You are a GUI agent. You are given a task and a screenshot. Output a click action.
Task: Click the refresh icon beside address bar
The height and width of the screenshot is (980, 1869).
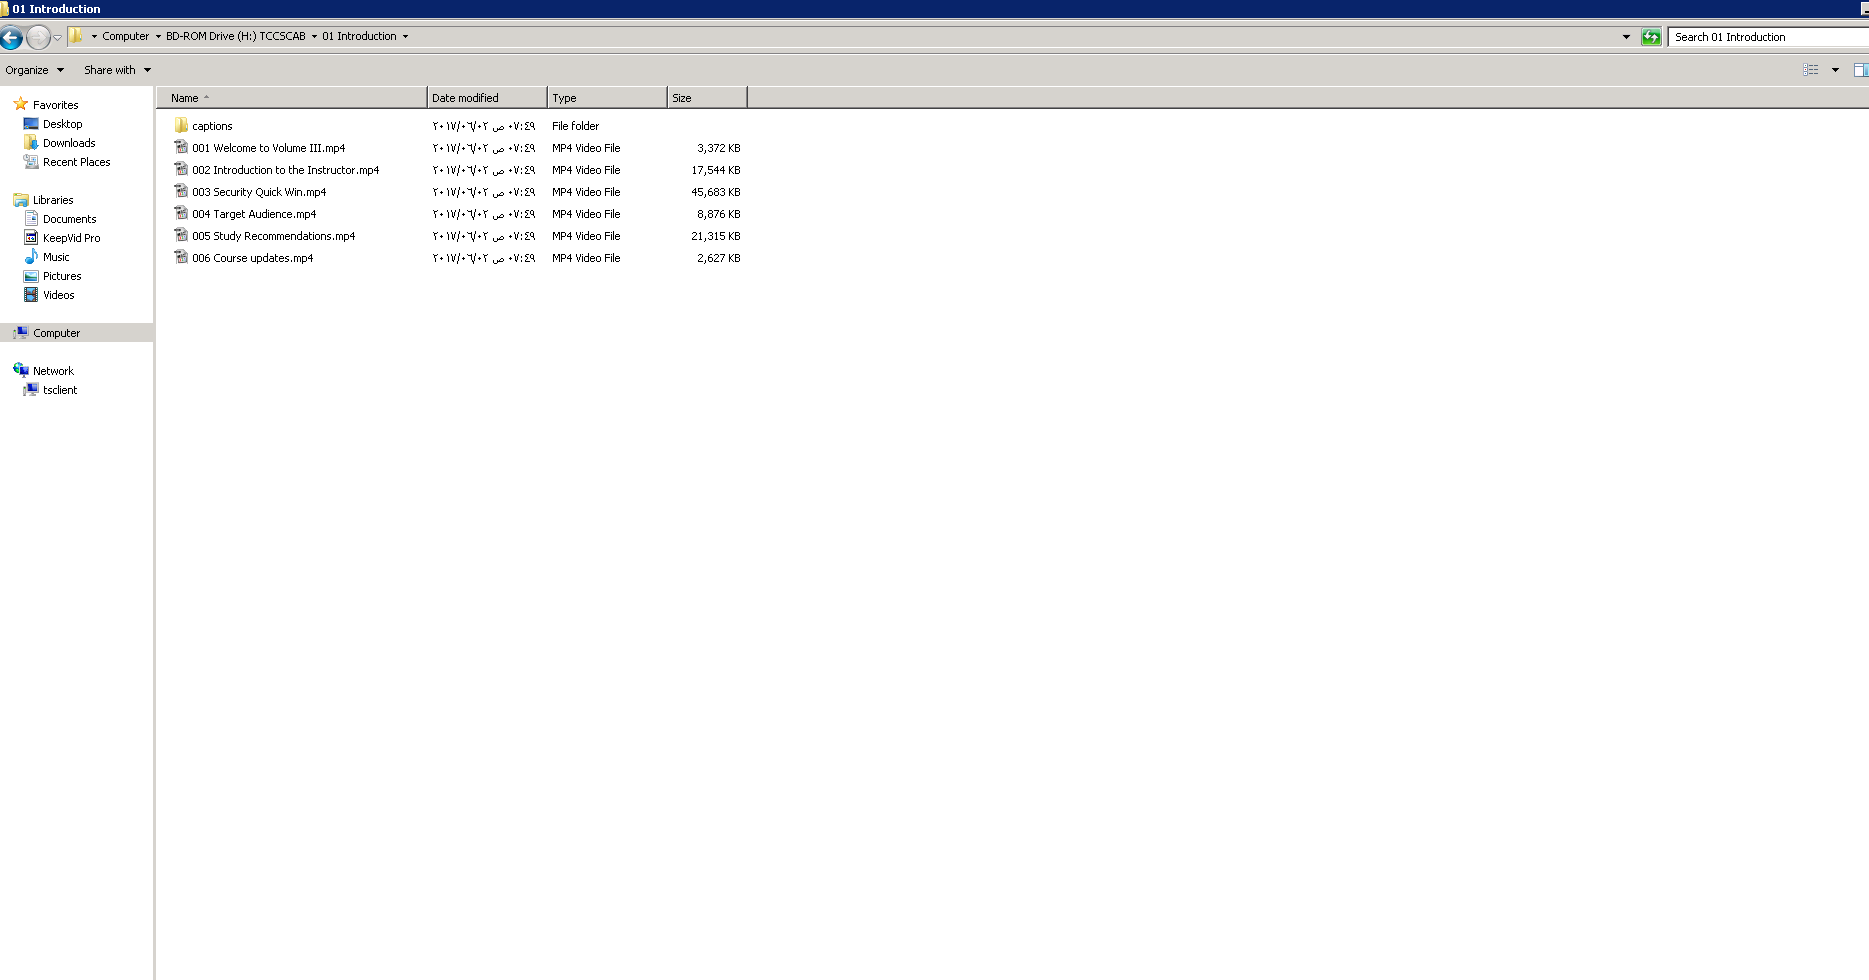click(x=1651, y=37)
